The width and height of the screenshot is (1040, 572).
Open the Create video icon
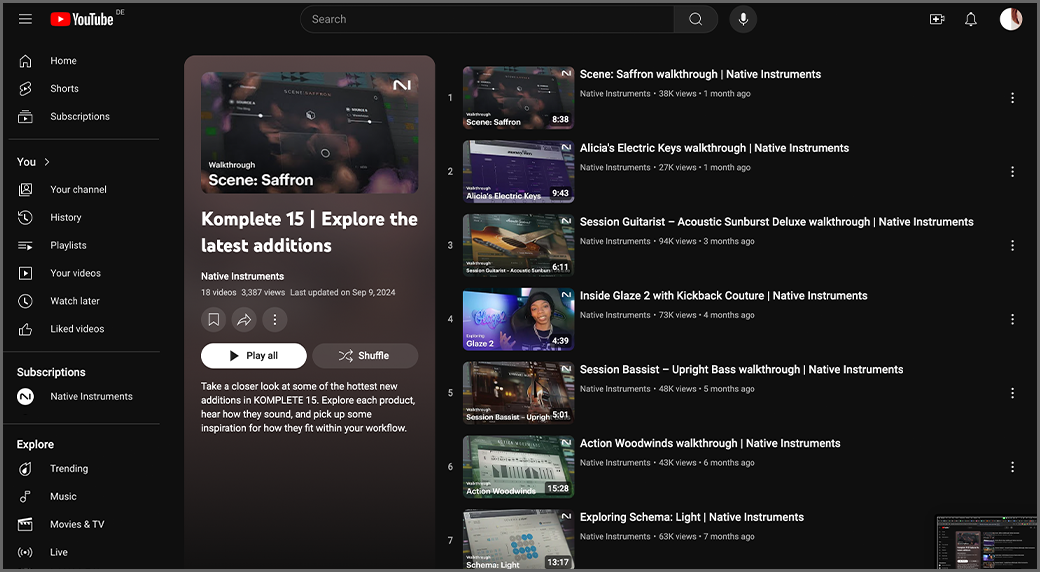[x=937, y=19]
